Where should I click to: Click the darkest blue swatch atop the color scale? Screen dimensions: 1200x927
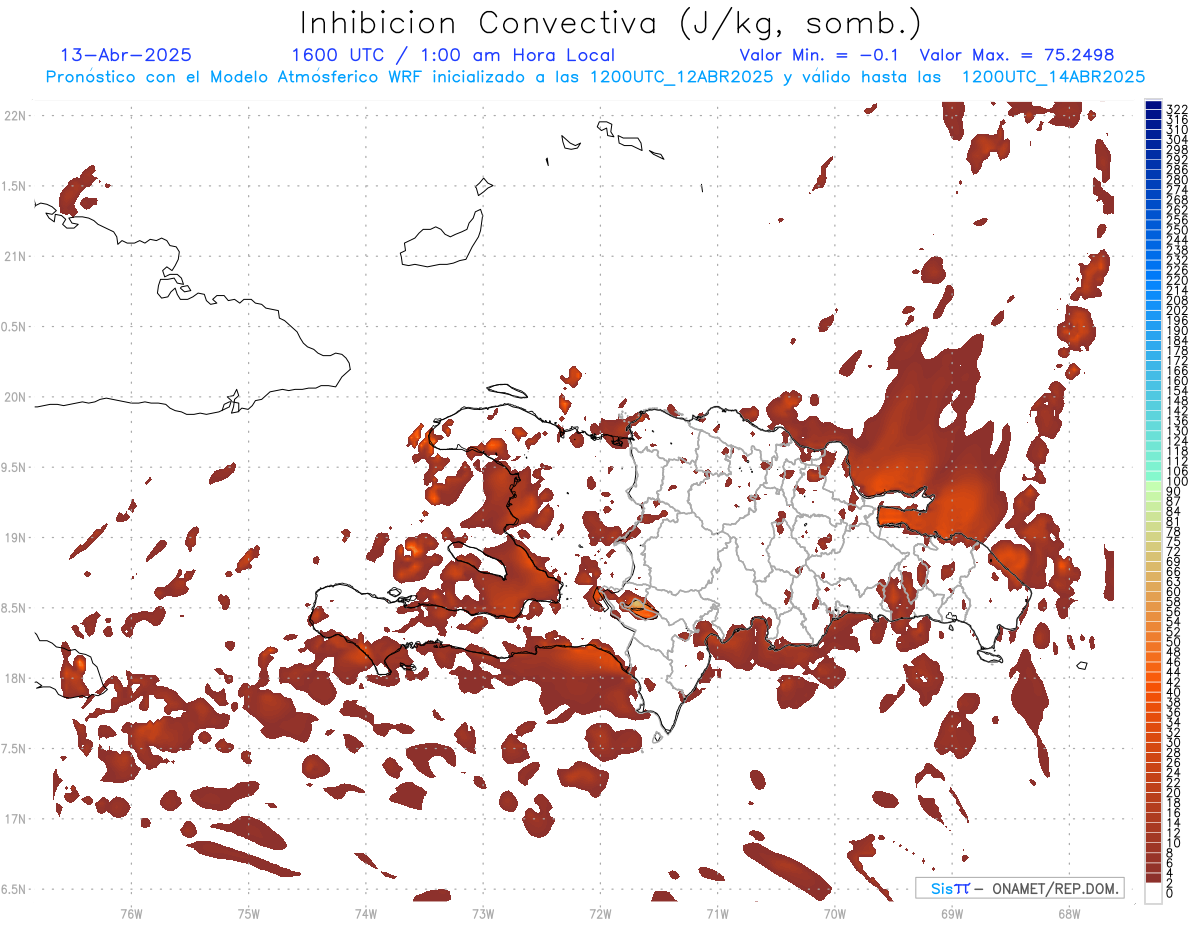pyautogui.click(x=1153, y=106)
